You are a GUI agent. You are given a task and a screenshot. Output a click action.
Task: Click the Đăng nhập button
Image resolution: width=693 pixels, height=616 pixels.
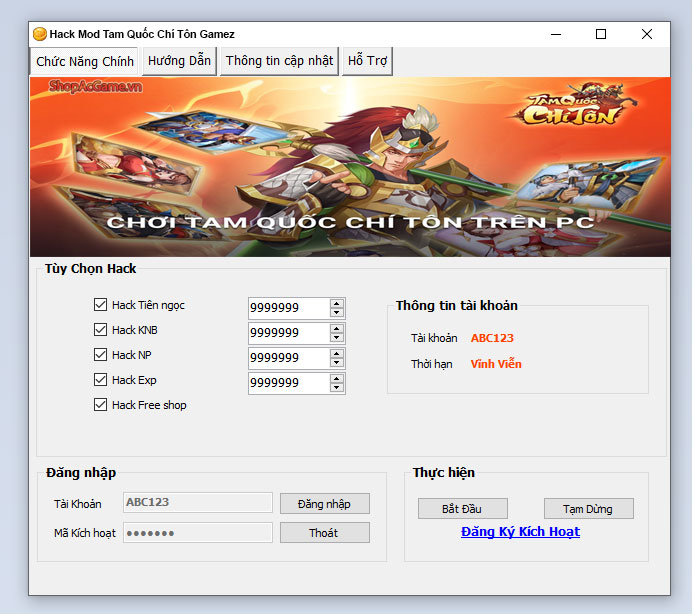point(325,504)
